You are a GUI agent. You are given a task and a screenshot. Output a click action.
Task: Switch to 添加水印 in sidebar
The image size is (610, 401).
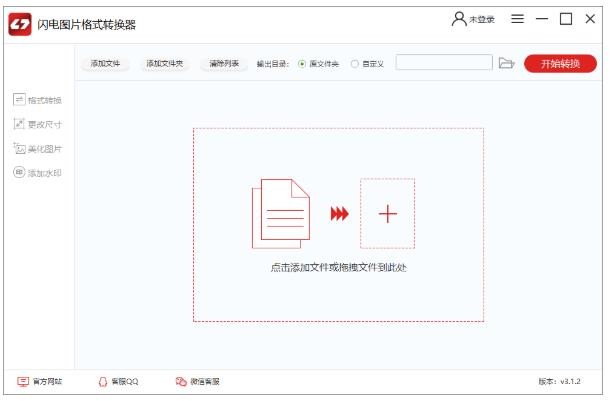pyautogui.click(x=37, y=172)
